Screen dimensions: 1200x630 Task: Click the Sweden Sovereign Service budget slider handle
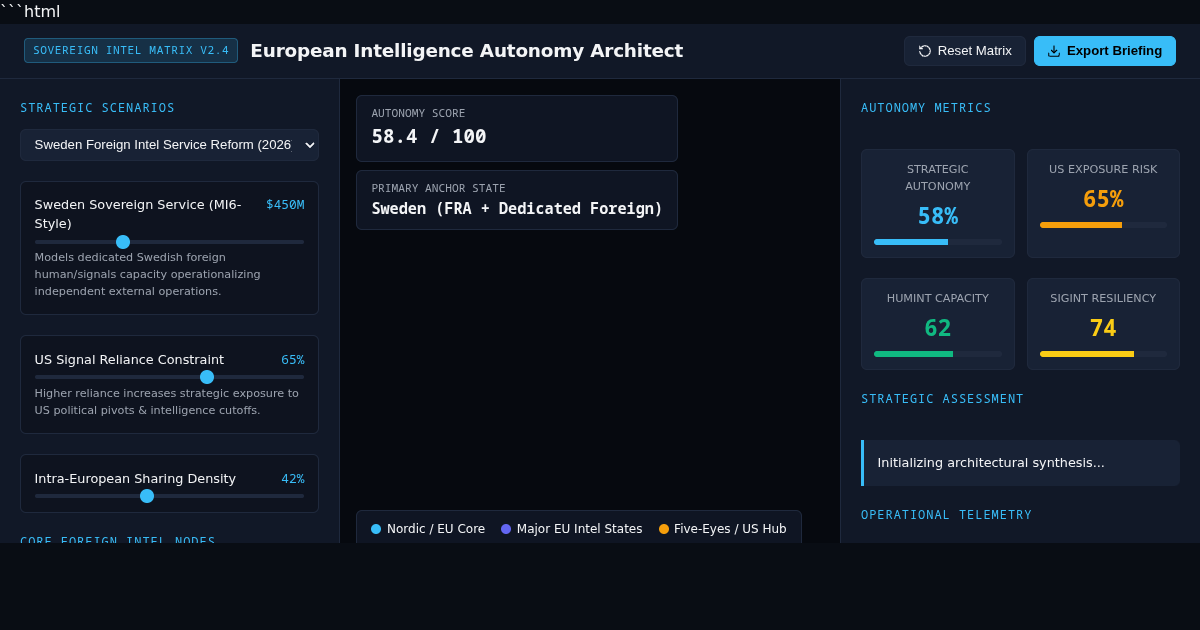123,242
